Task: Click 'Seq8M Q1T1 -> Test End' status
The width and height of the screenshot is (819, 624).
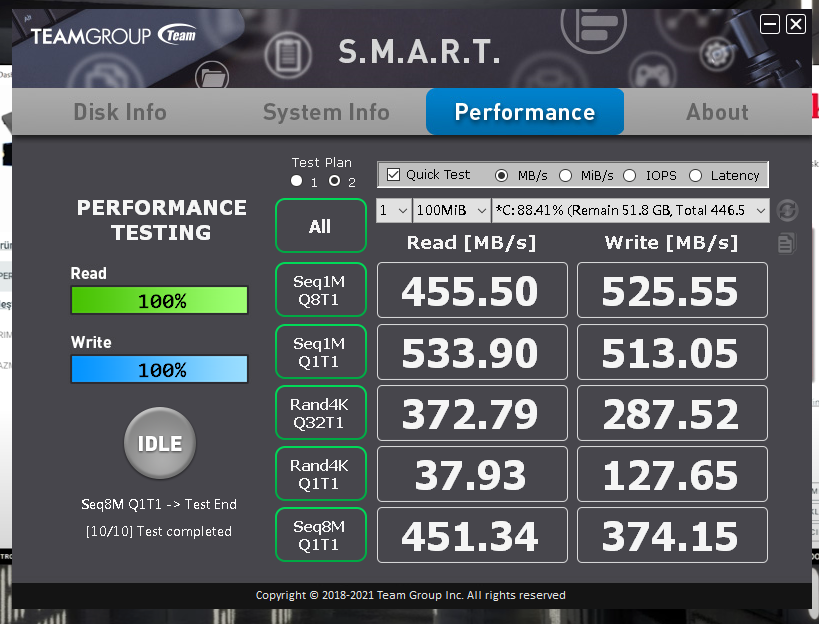Action: (159, 504)
